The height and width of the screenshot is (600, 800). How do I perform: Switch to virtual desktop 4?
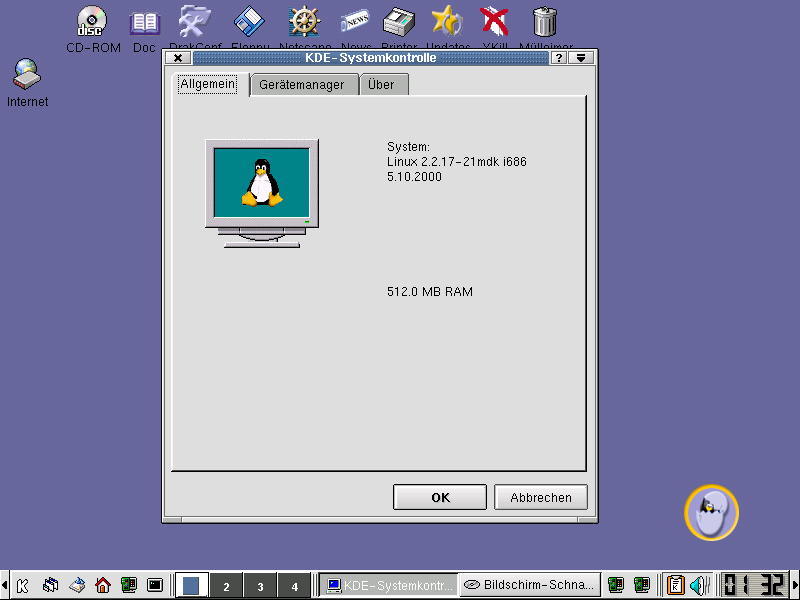[x=294, y=586]
